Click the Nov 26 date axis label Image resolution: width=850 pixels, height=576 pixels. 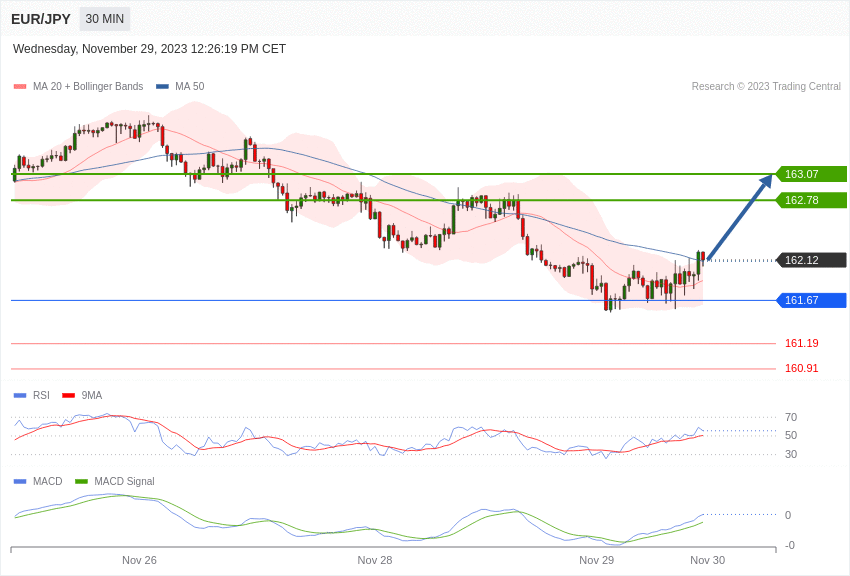tap(139, 560)
